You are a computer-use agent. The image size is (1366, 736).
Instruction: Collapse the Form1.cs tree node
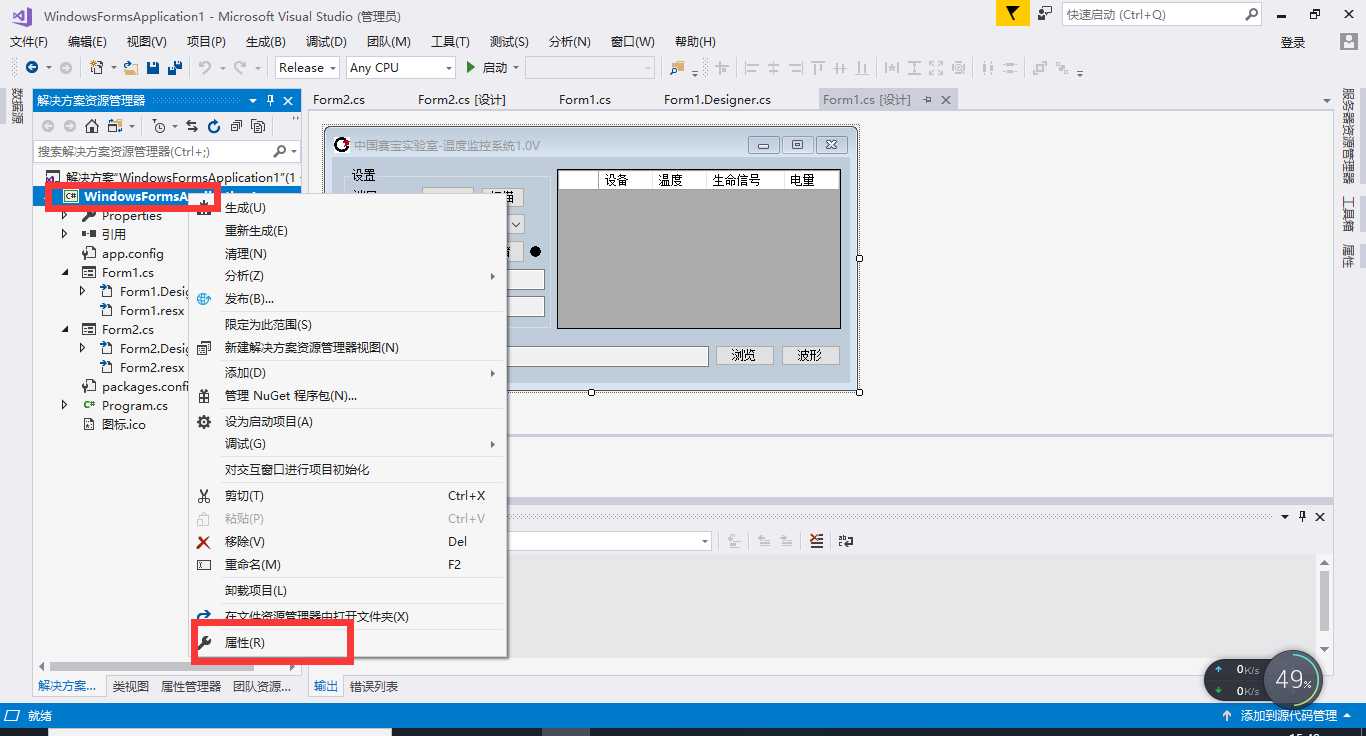click(65, 272)
